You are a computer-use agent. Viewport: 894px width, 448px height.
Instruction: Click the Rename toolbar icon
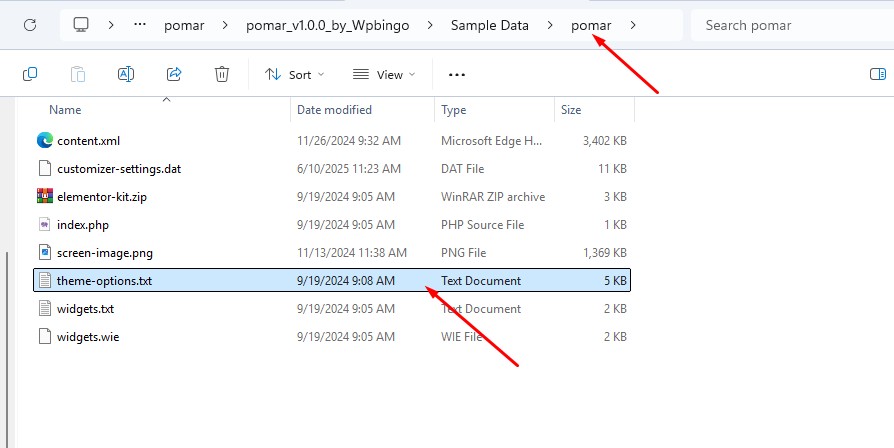(125, 74)
